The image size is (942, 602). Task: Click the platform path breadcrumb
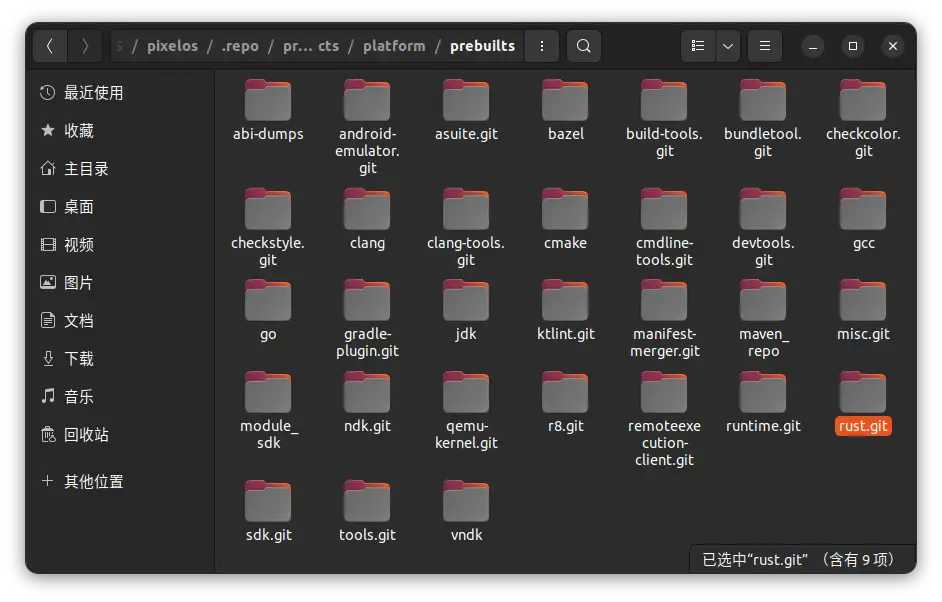394,46
